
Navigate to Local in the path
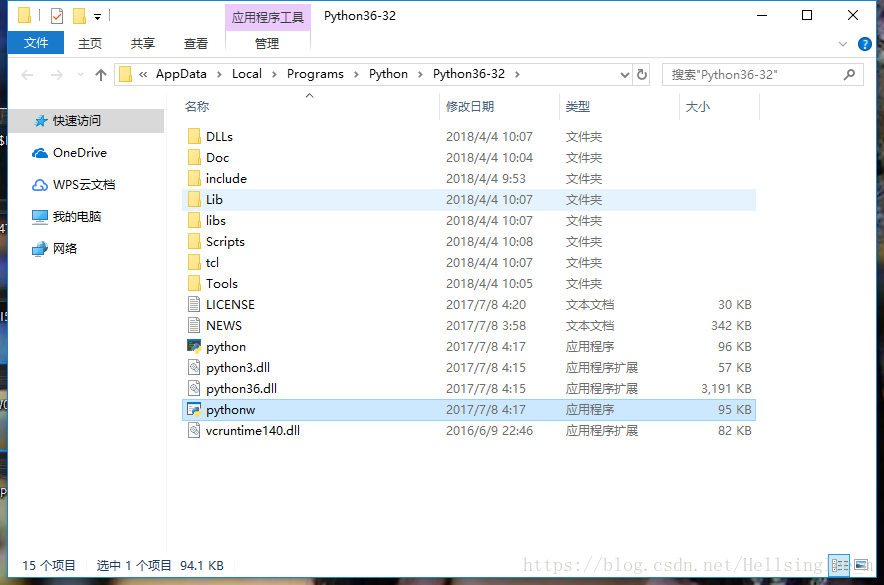[247, 74]
